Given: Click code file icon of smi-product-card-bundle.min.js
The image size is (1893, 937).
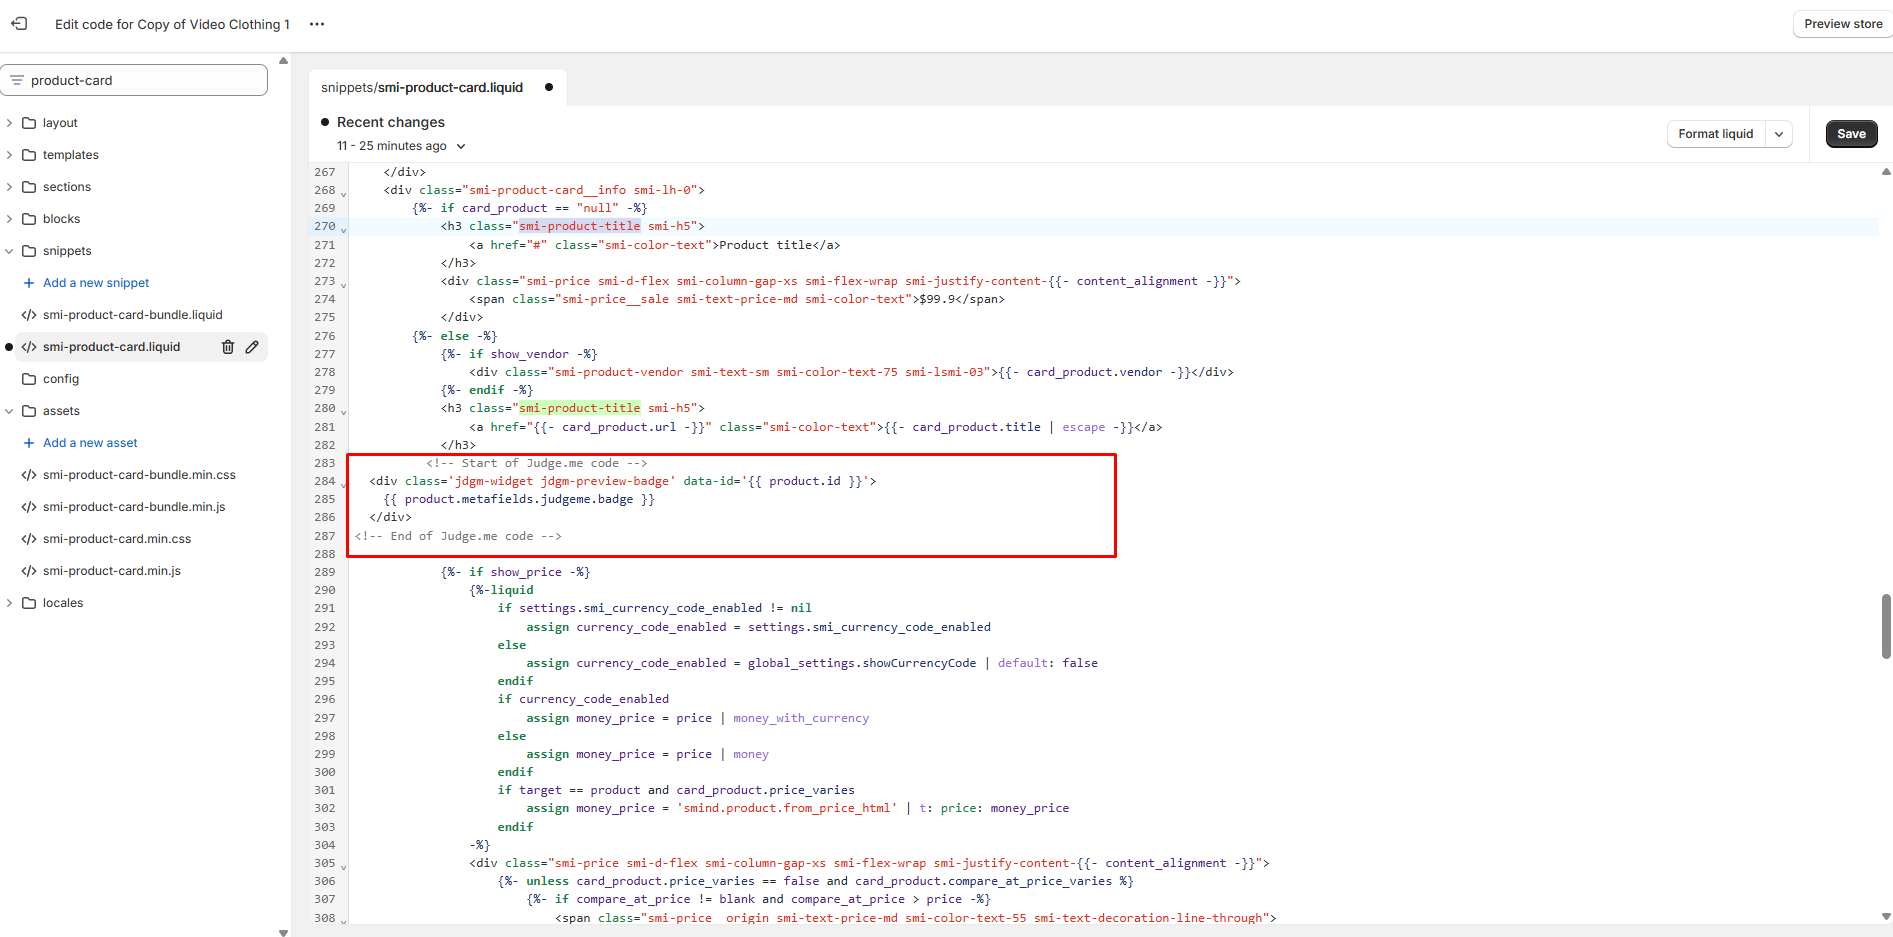Looking at the screenshot, I should 29,507.
